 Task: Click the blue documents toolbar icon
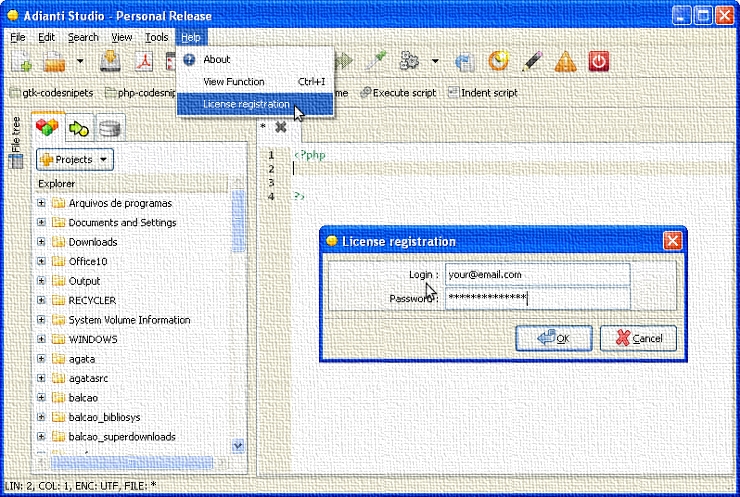click(x=464, y=61)
